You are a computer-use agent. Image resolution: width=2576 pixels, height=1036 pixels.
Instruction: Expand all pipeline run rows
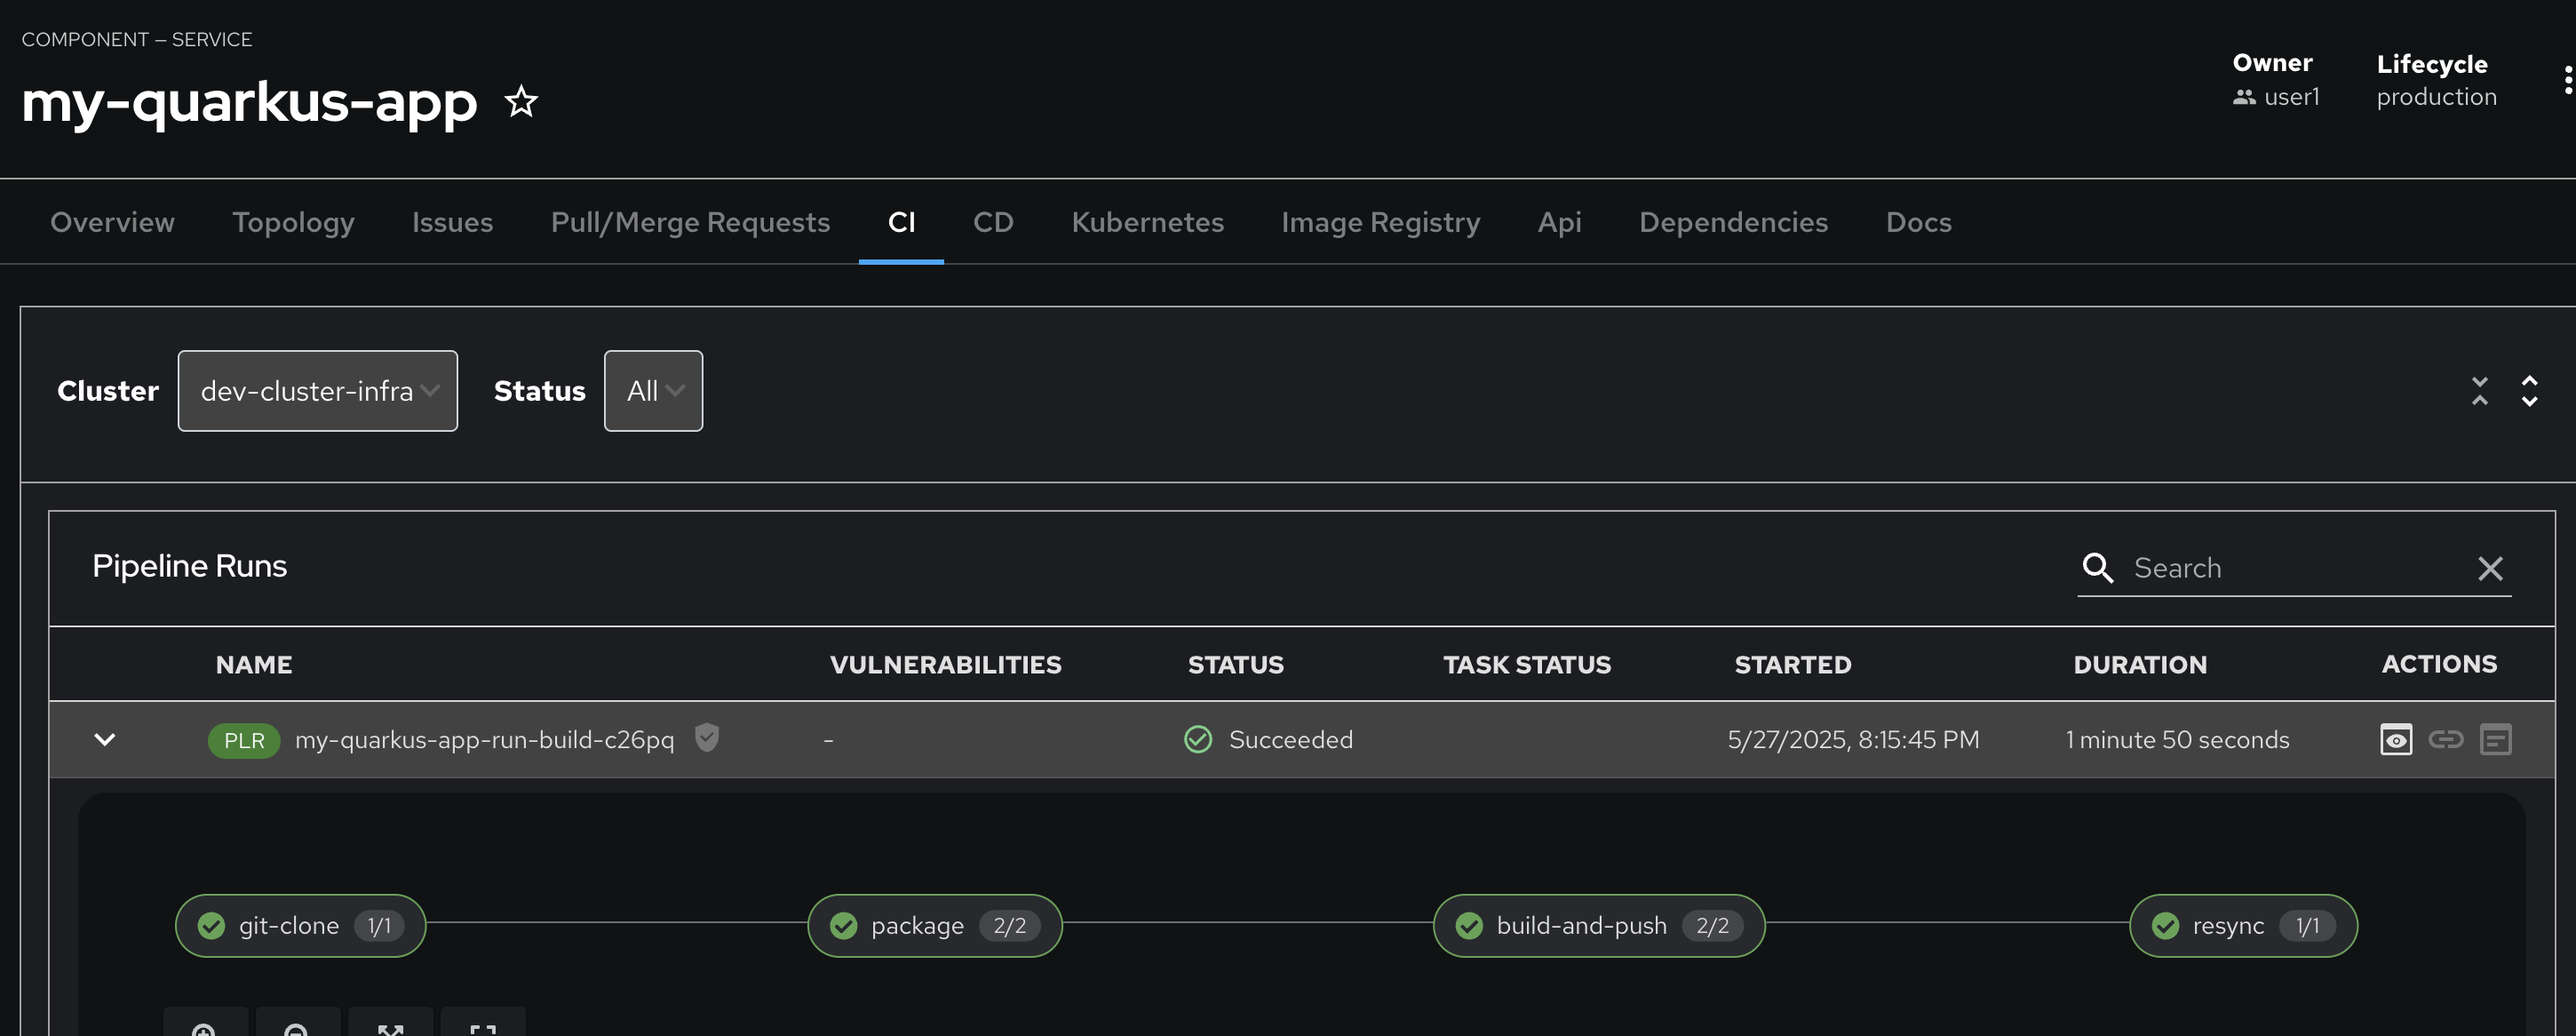(2529, 391)
